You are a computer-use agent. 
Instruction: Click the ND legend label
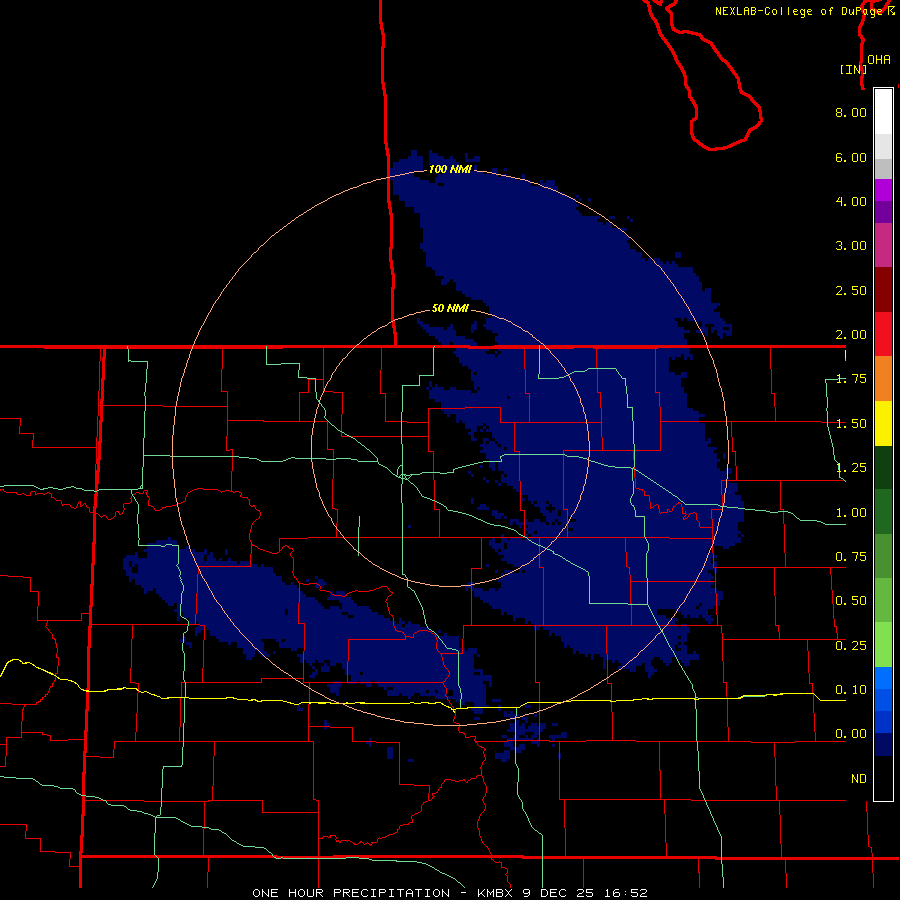[859, 779]
